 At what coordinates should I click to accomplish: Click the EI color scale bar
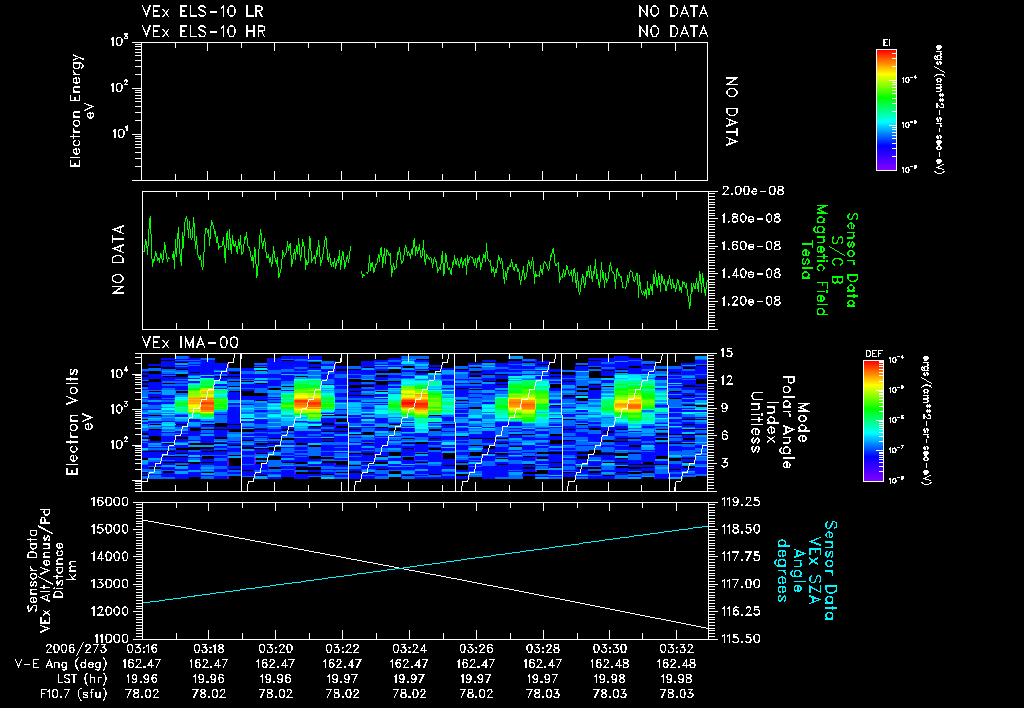click(886, 110)
